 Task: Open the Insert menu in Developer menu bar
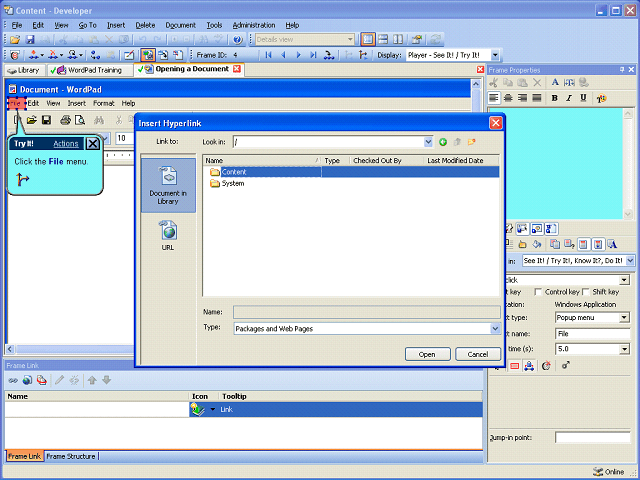tap(116, 25)
